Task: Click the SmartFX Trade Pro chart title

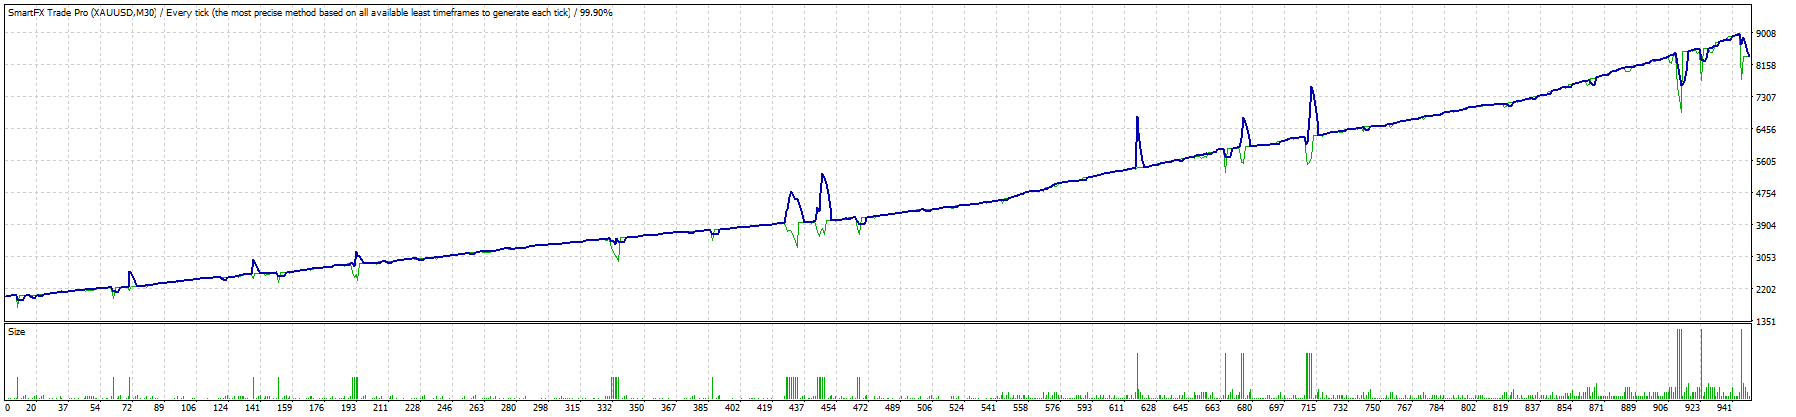Action: (x=81, y=13)
